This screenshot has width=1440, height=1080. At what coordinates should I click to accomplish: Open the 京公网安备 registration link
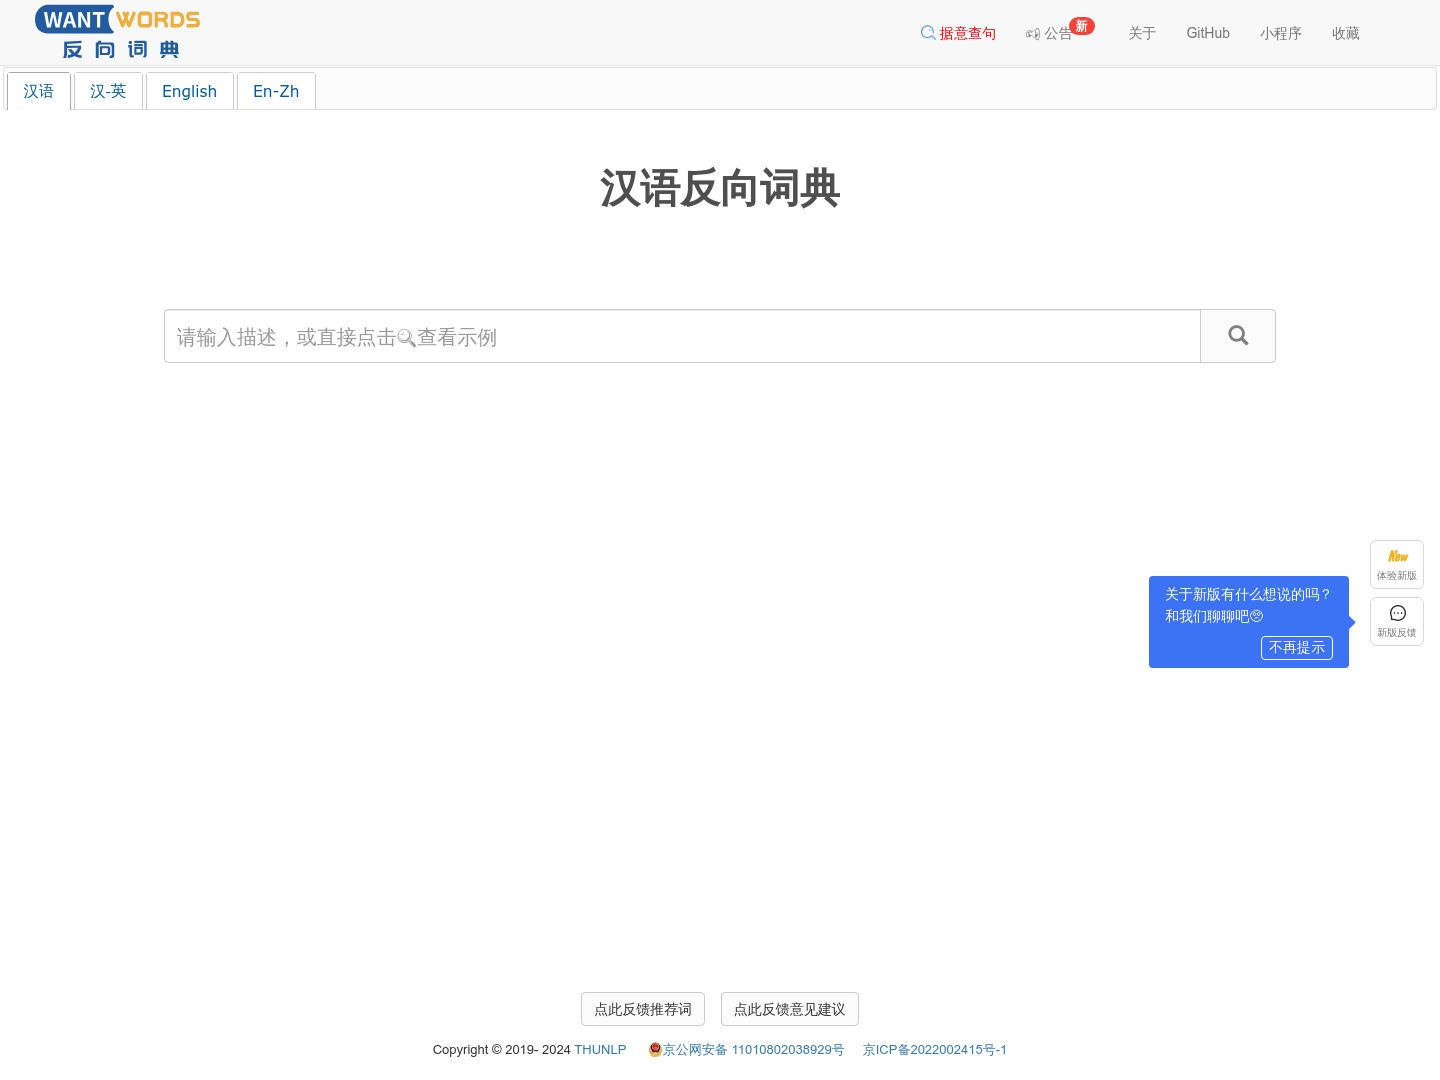753,1049
